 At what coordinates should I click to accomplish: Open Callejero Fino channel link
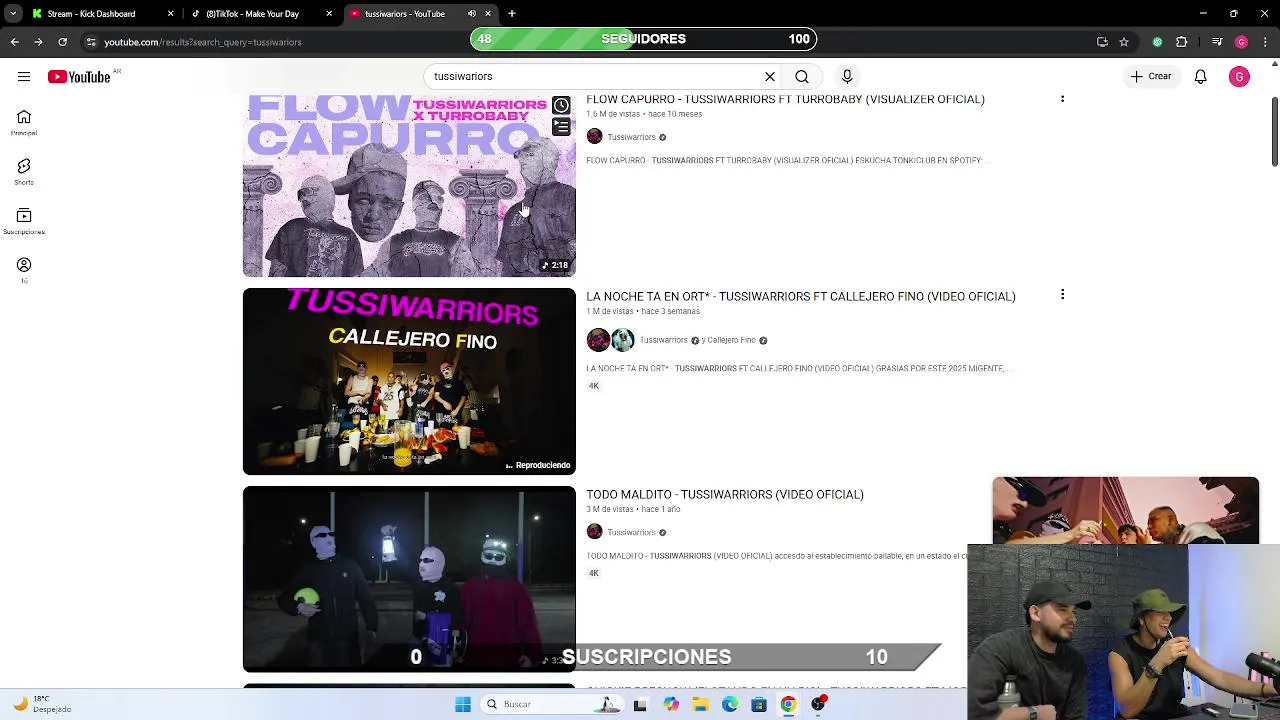[x=732, y=340]
